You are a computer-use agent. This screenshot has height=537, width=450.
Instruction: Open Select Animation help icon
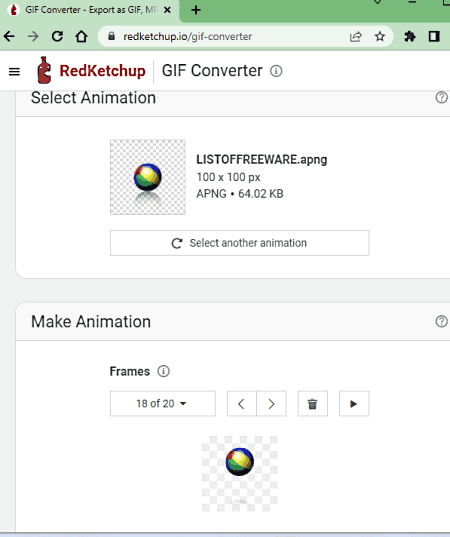441,97
